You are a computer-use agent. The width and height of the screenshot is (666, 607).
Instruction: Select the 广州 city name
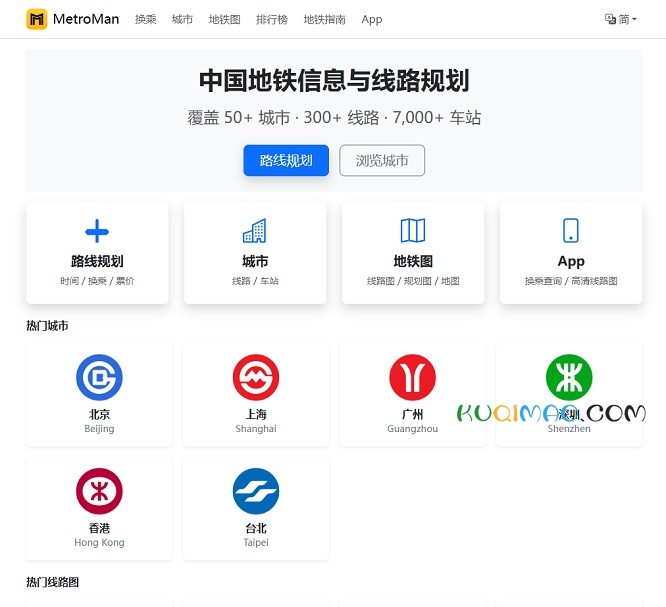[x=412, y=414]
